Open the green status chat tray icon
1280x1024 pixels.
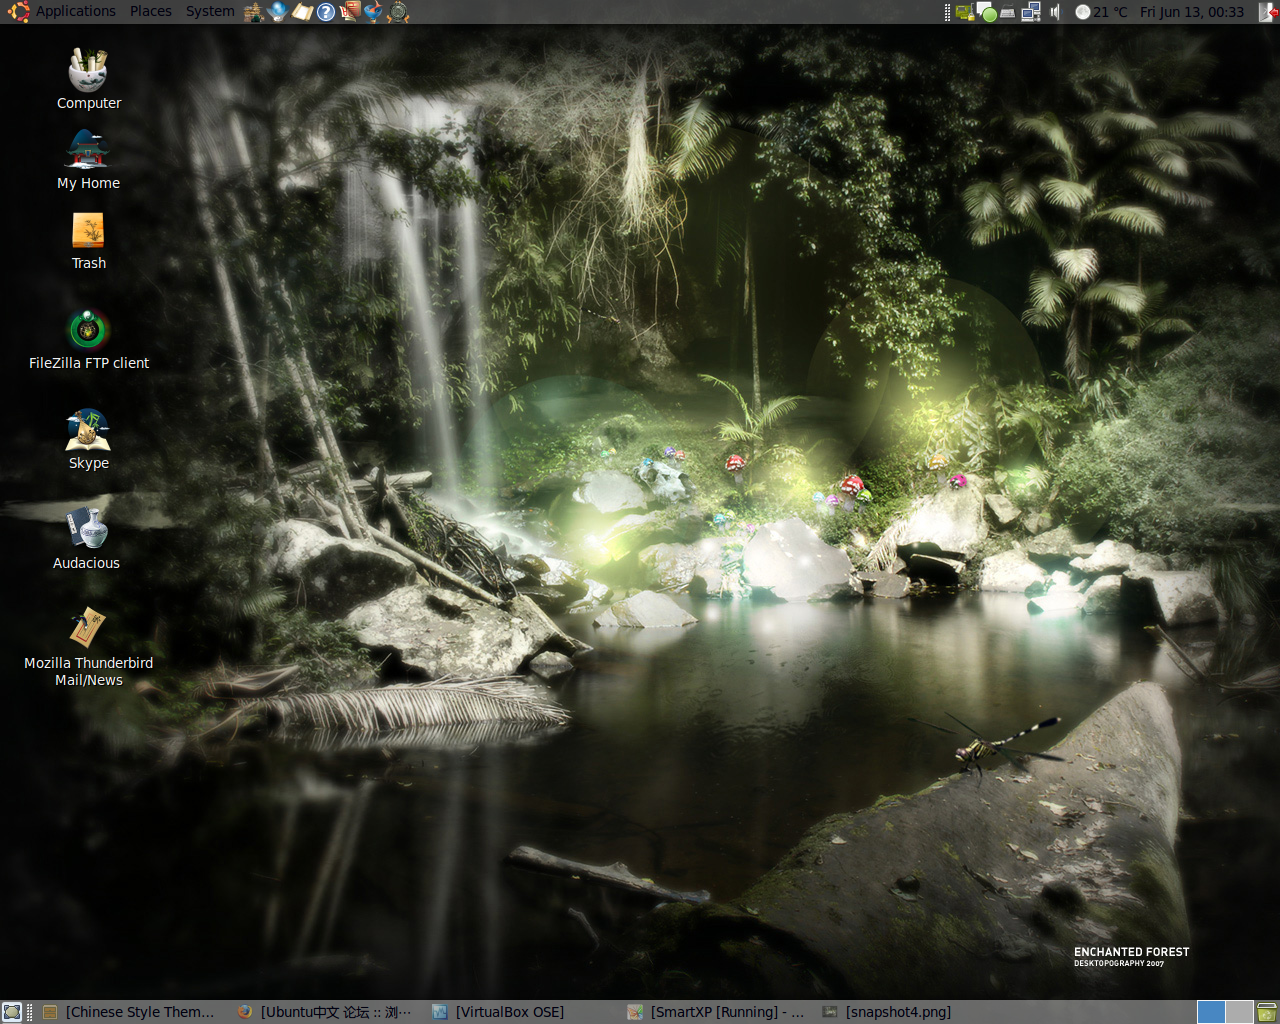pyautogui.click(x=987, y=12)
